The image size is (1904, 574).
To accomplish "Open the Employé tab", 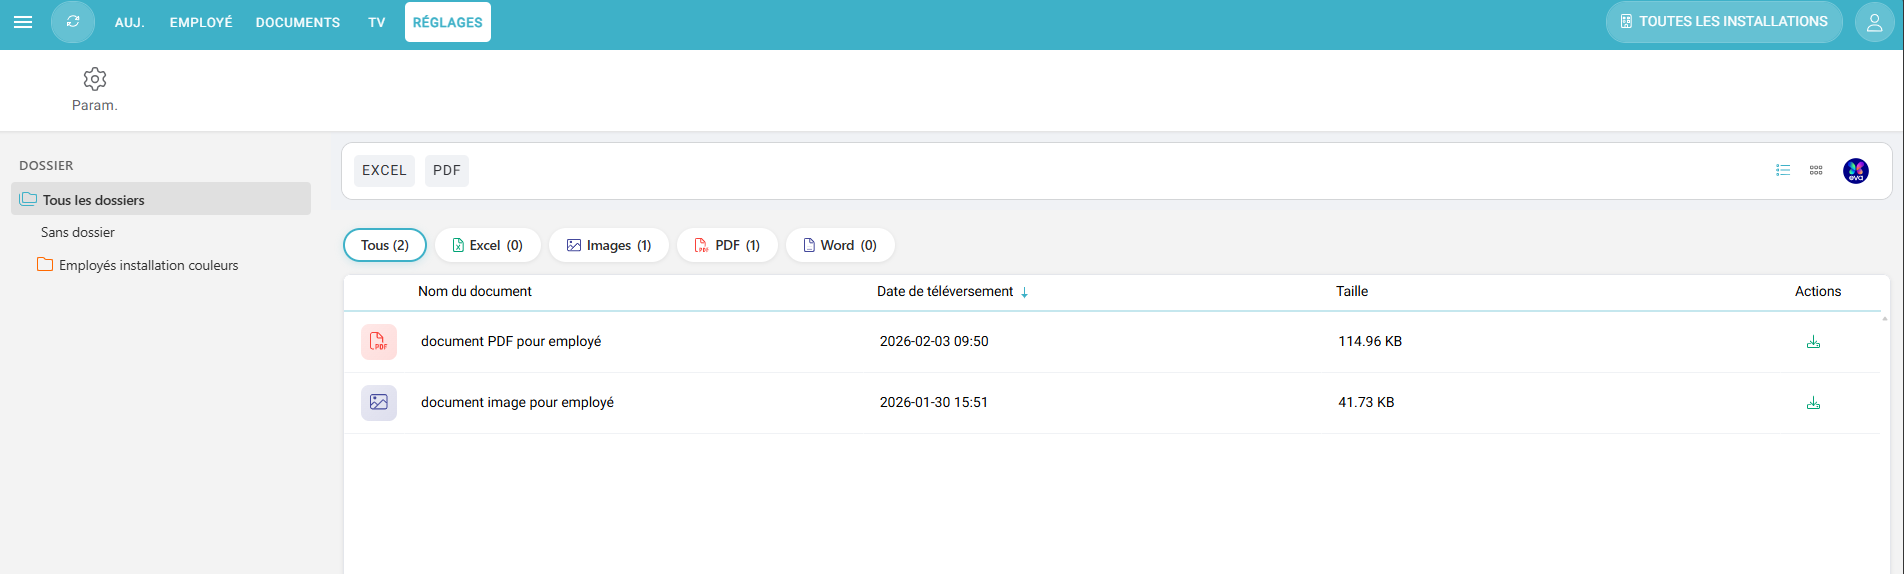I will pyautogui.click(x=200, y=22).
